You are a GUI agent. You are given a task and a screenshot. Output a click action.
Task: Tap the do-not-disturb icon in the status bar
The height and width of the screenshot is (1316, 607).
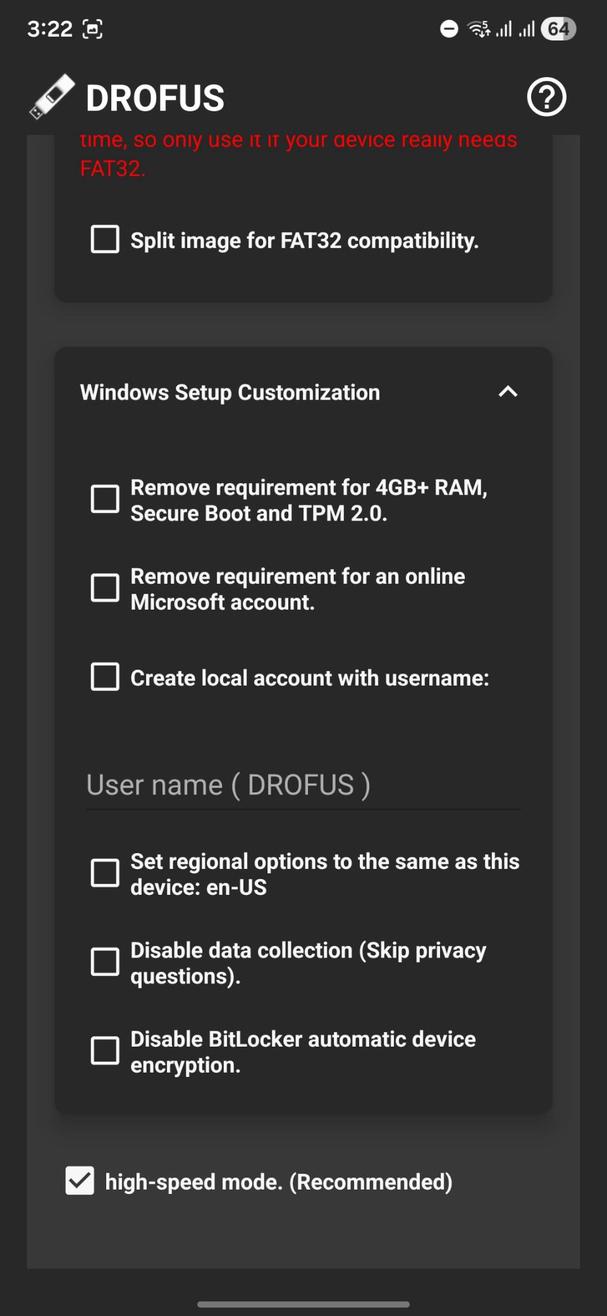(x=446, y=28)
